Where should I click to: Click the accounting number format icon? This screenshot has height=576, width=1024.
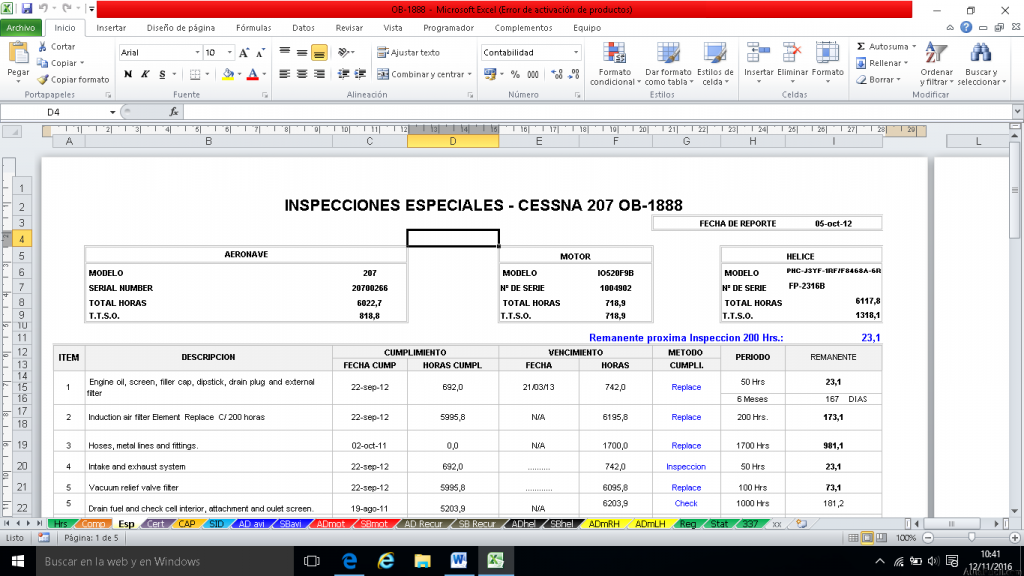tap(490, 74)
